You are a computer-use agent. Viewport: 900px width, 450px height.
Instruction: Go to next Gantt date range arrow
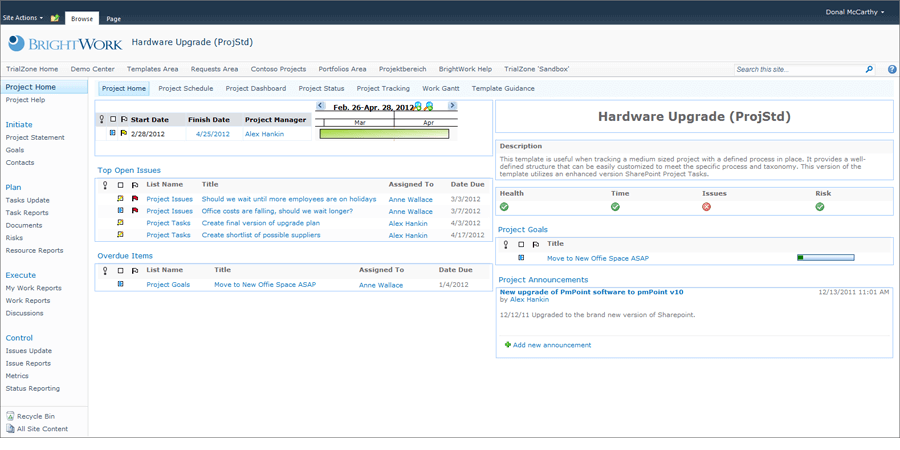pyautogui.click(x=452, y=106)
